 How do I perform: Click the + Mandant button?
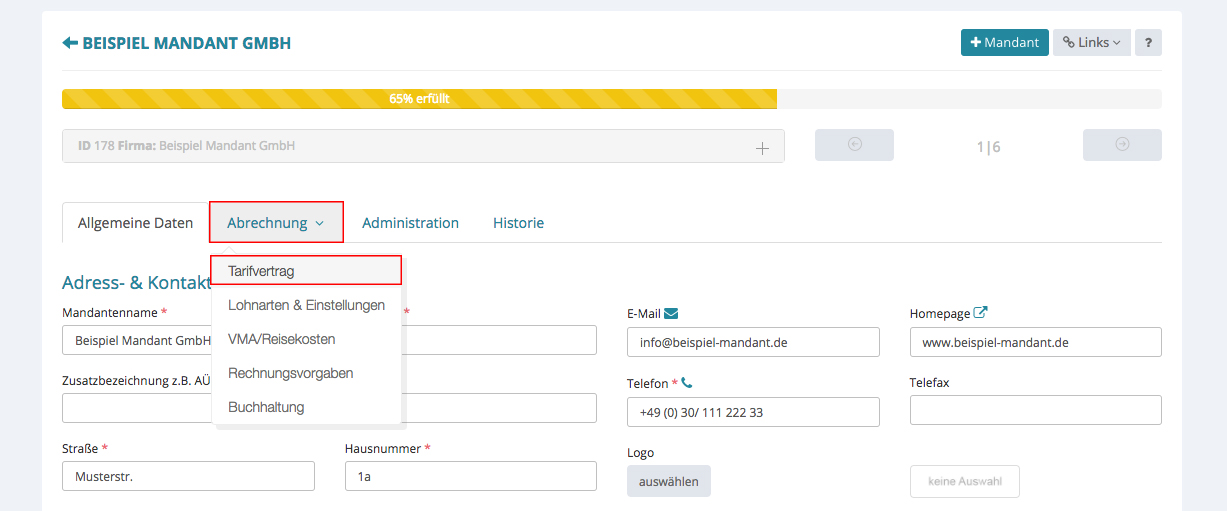coord(1004,43)
